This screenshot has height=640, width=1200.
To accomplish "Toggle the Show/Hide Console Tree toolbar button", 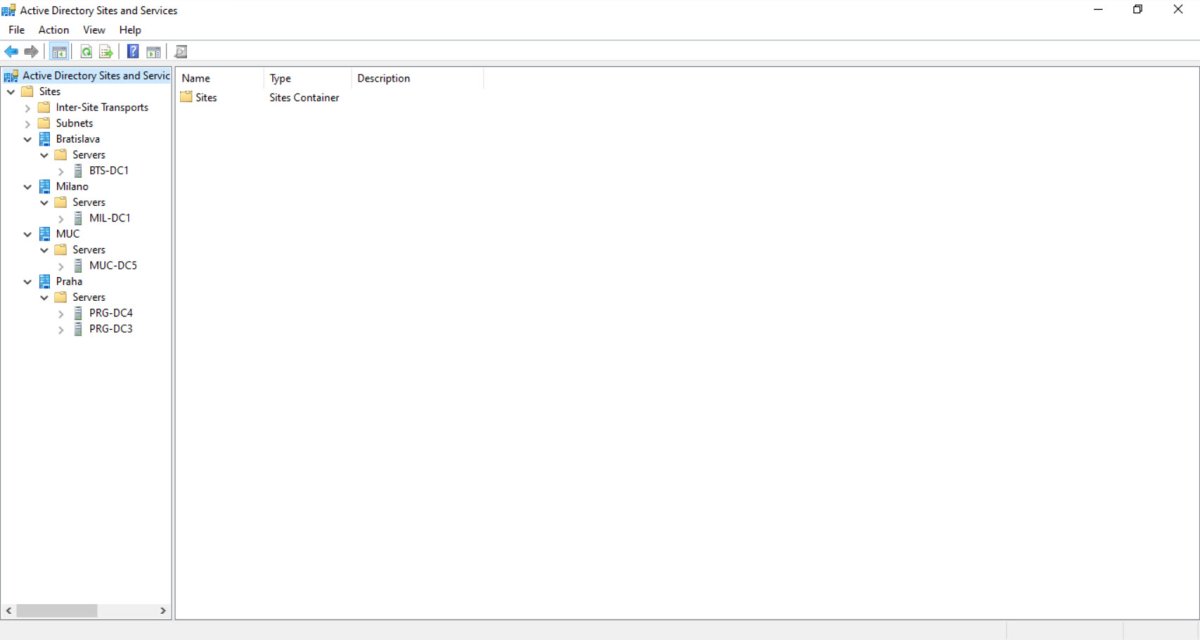I will pyautogui.click(x=60, y=52).
